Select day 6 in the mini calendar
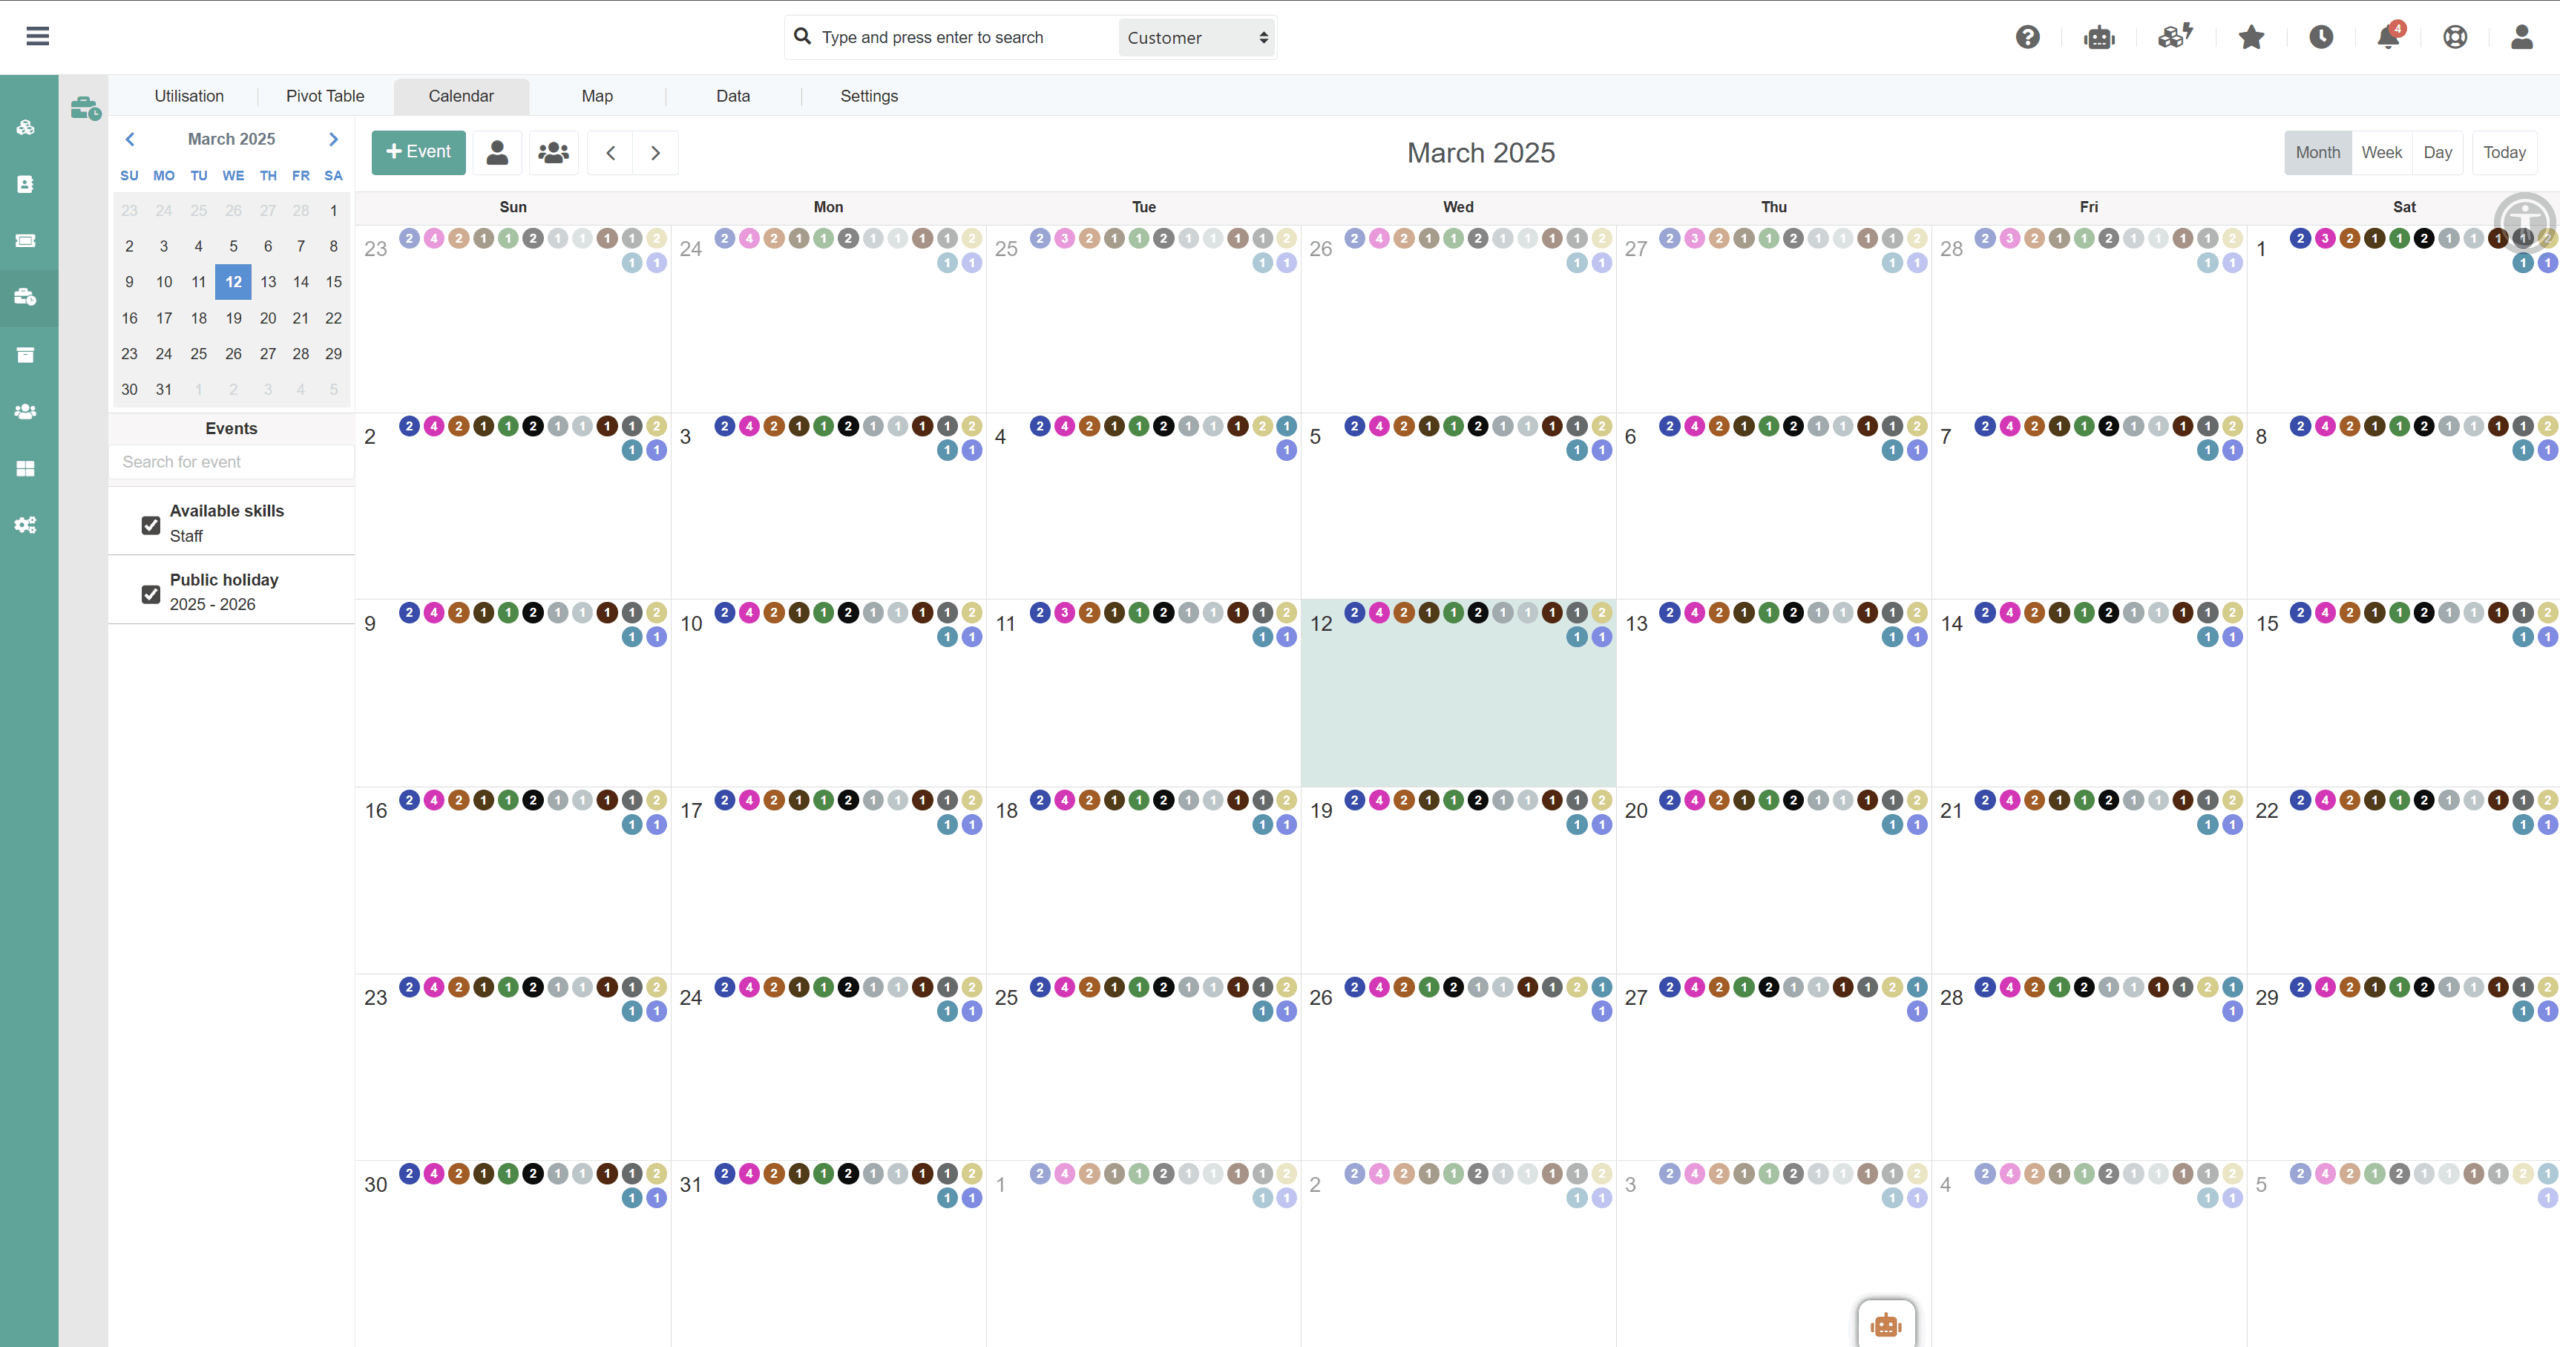Viewport: 2560px width, 1347px height. tap(268, 246)
